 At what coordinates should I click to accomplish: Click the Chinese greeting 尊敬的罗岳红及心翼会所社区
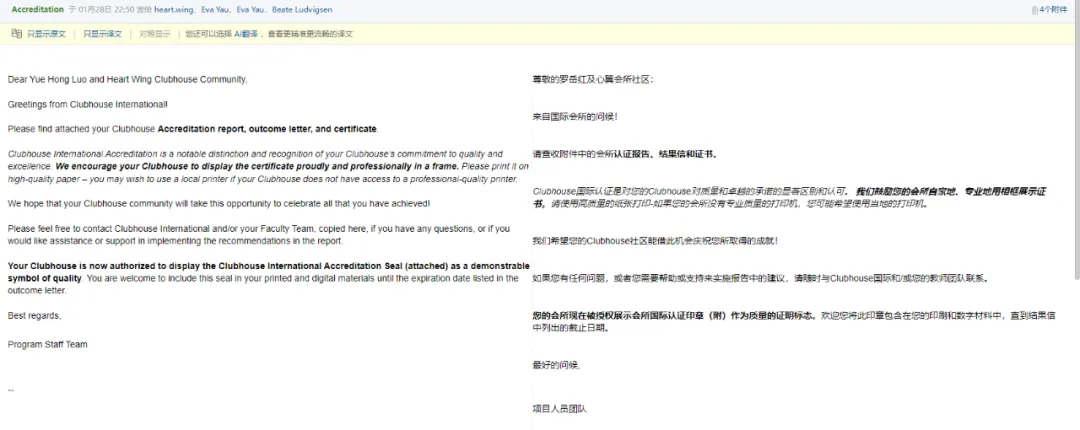[x=593, y=79]
